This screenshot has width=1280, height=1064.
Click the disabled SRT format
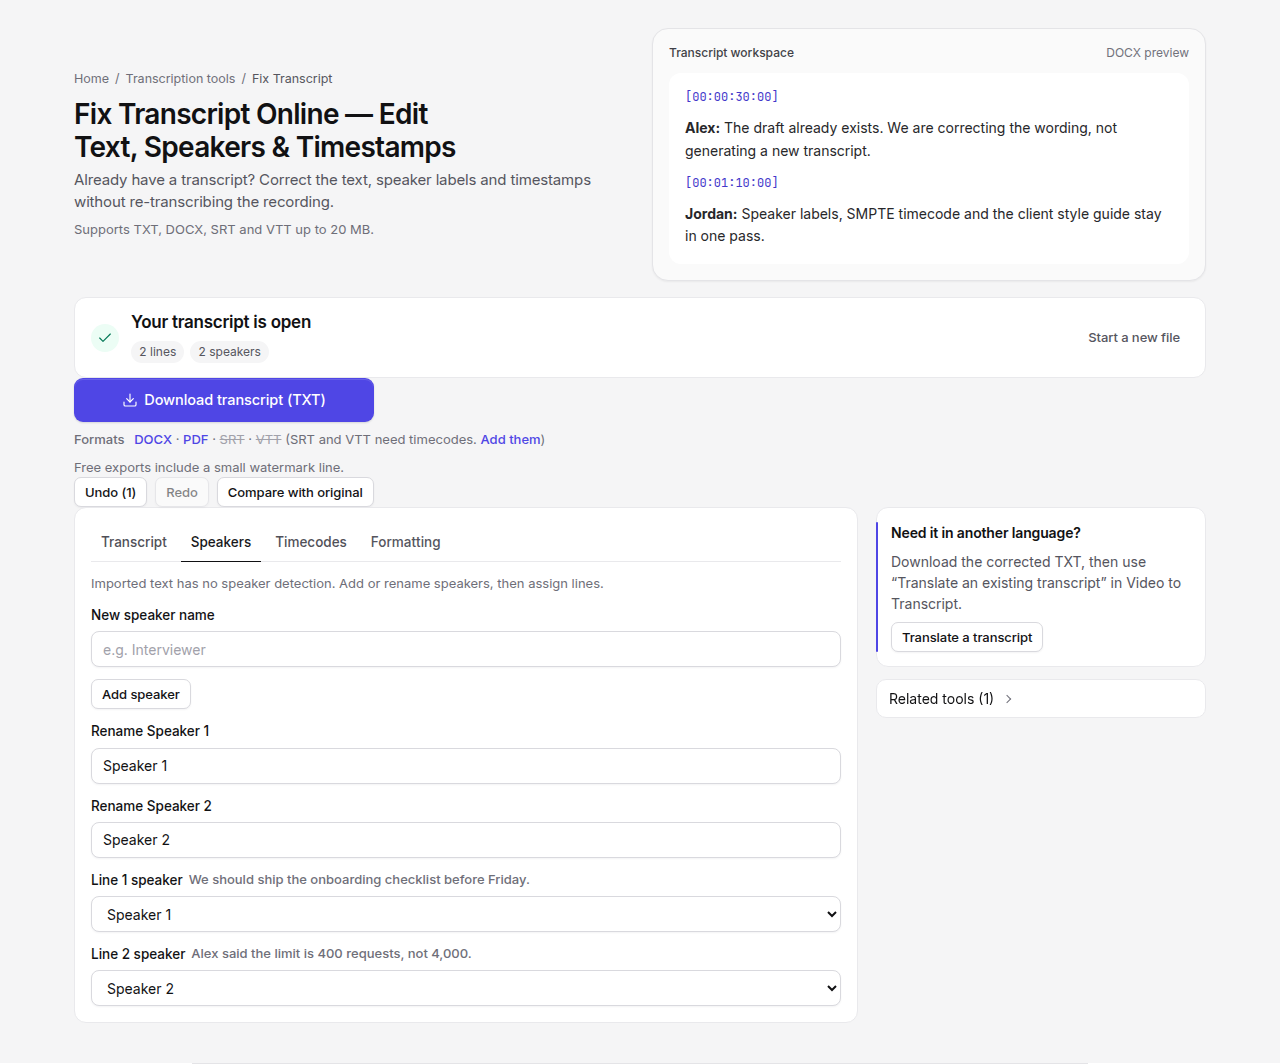click(x=232, y=439)
